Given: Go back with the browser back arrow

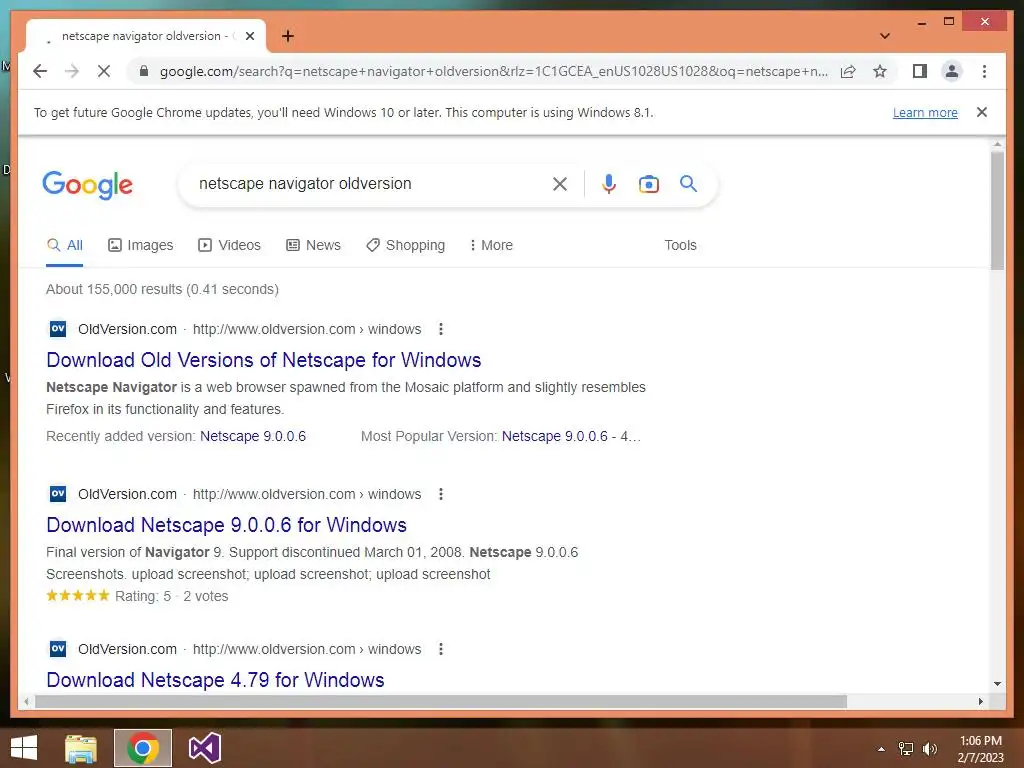Looking at the screenshot, I should click(40, 71).
